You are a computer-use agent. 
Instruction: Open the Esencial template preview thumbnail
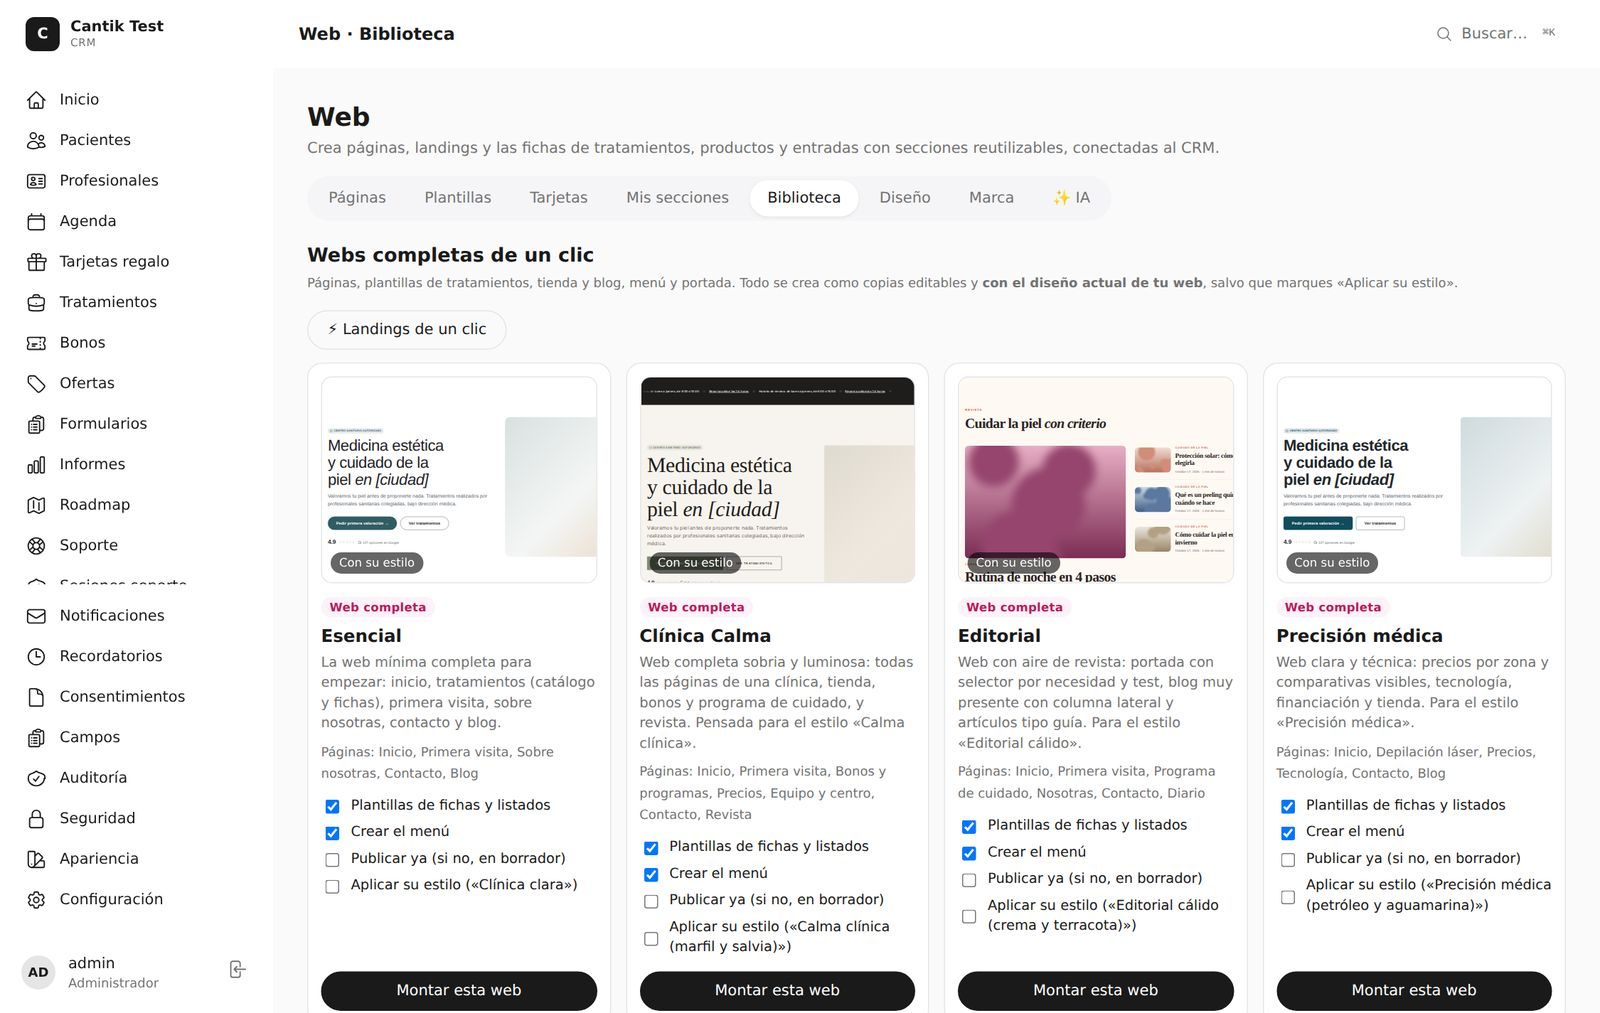click(459, 480)
